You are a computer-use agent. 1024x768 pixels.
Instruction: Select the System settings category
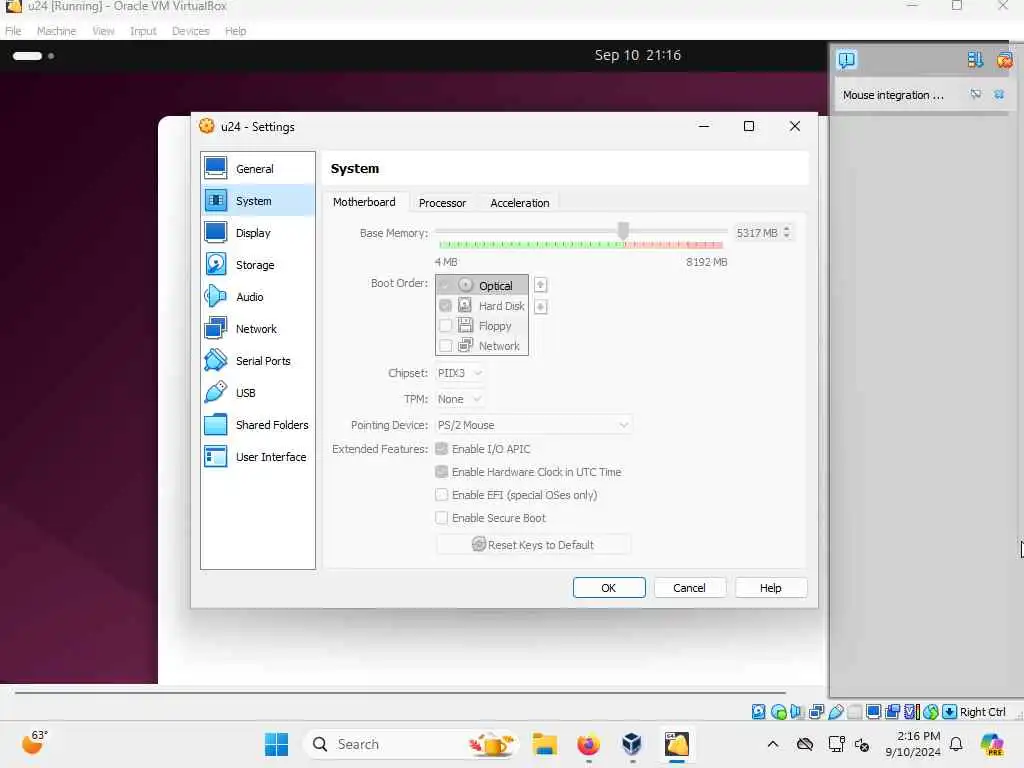(x=258, y=200)
